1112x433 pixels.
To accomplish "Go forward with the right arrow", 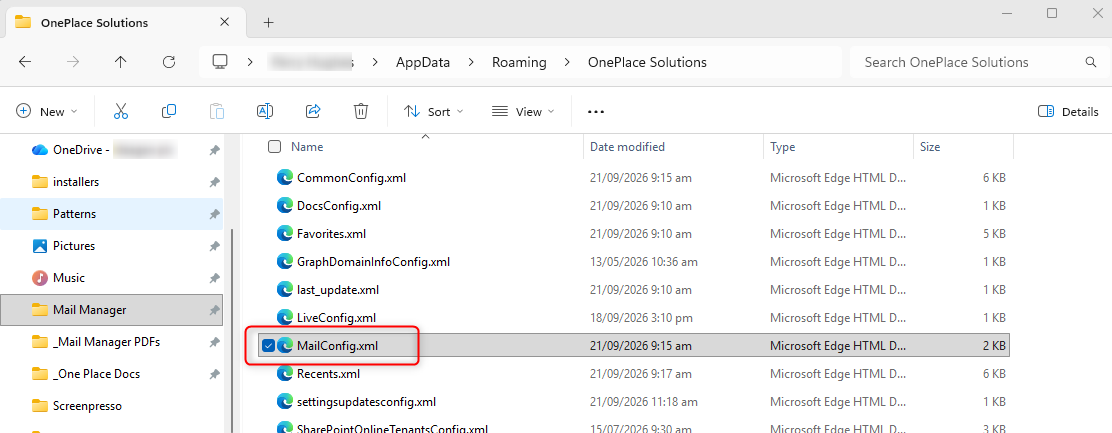I will pos(73,62).
